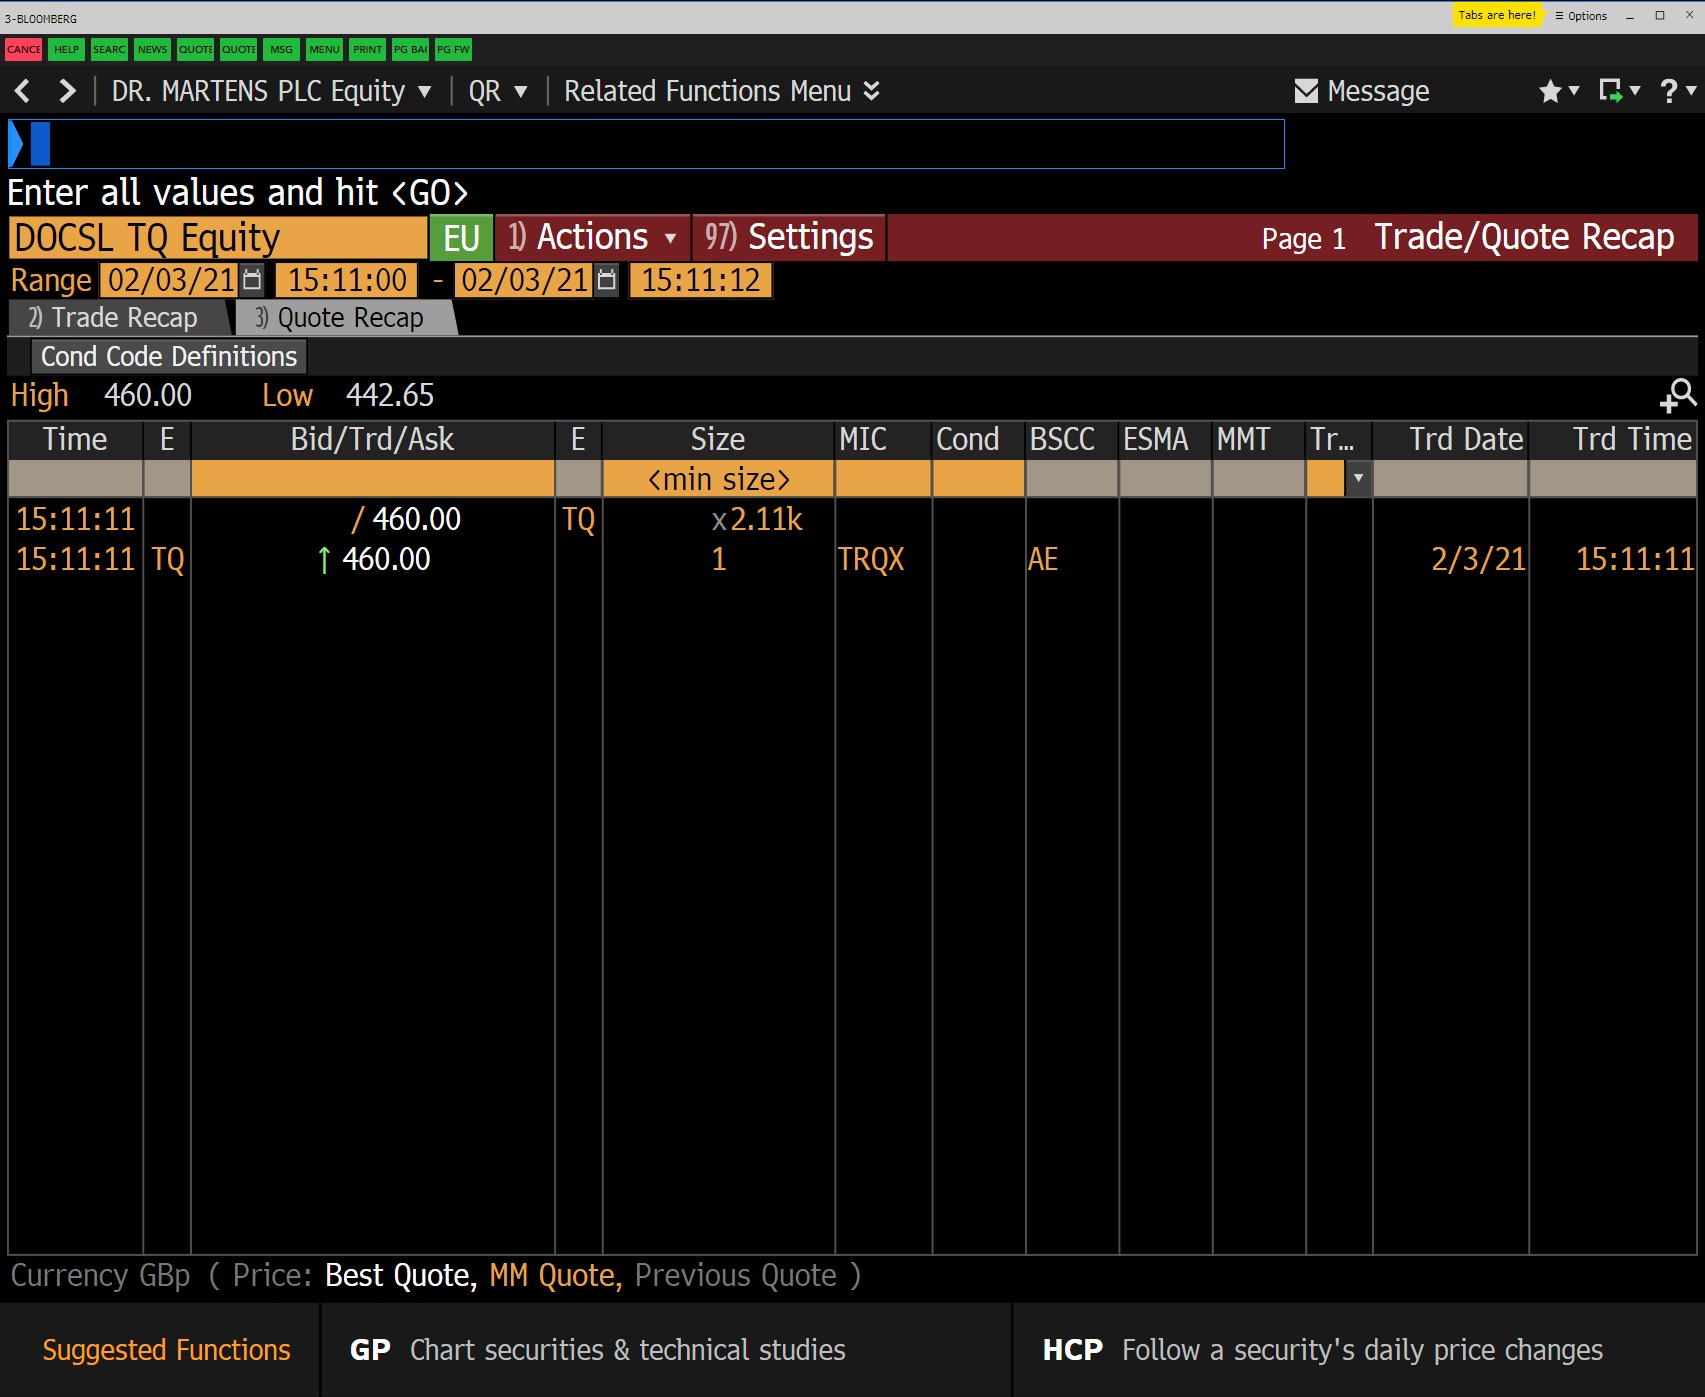Image resolution: width=1705 pixels, height=1397 pixels.
Task: Click the Bid/Trd/Ask column header
Action: [x=372, y=440]
